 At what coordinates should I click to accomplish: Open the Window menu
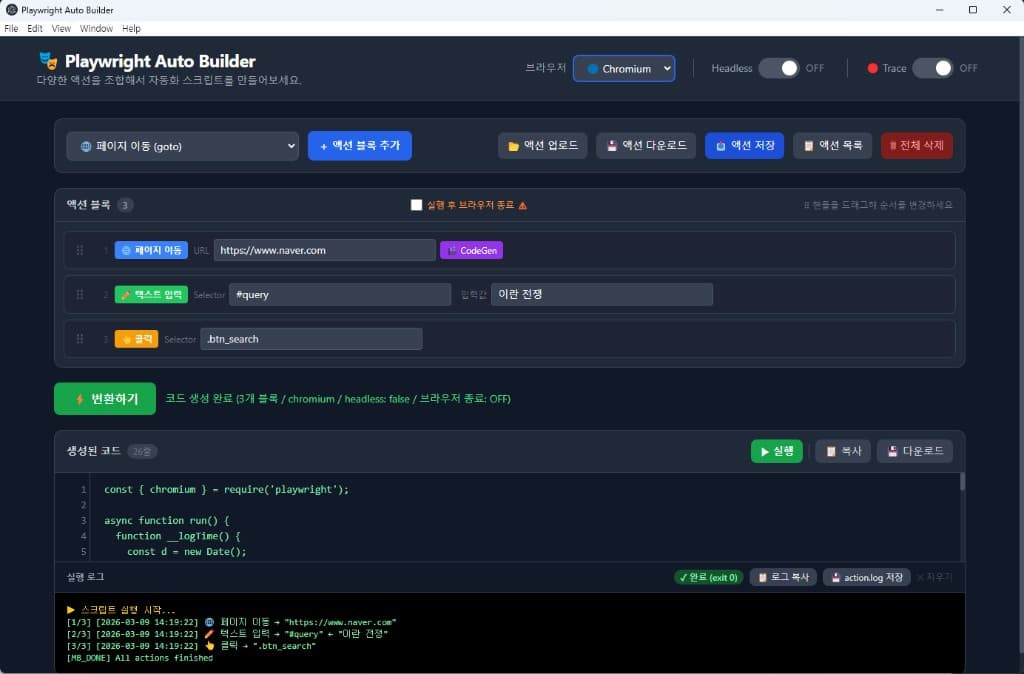pos(96,29)
